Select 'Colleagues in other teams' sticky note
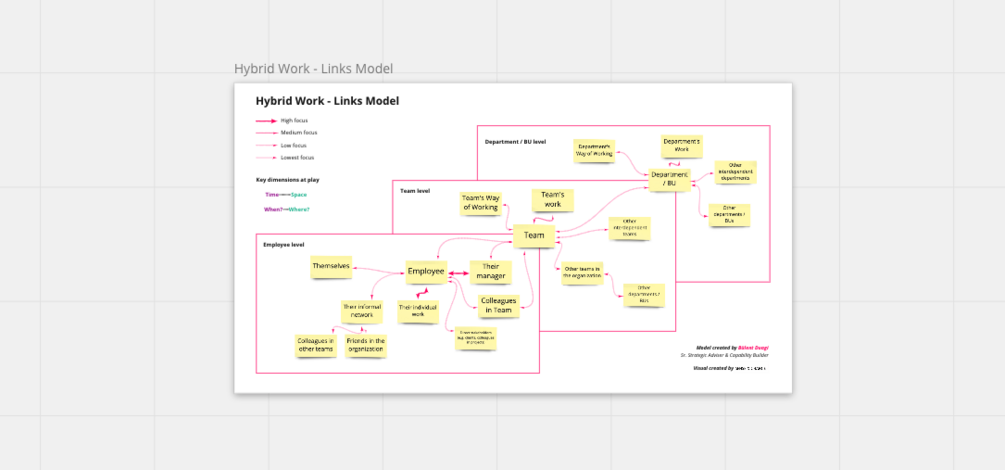 [x=315, y=346]
